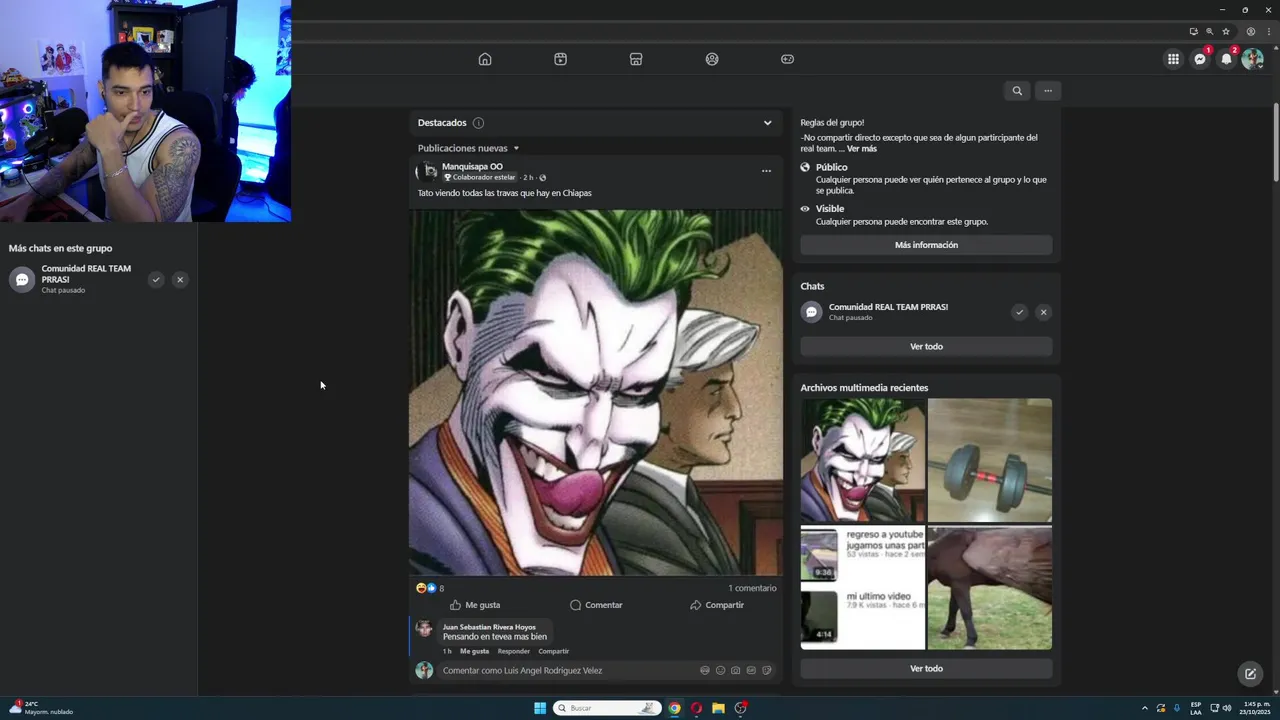Accept right panel chat with checkmark
Viewport: 1280px width, 720px height.
[x=1019, y=312]
